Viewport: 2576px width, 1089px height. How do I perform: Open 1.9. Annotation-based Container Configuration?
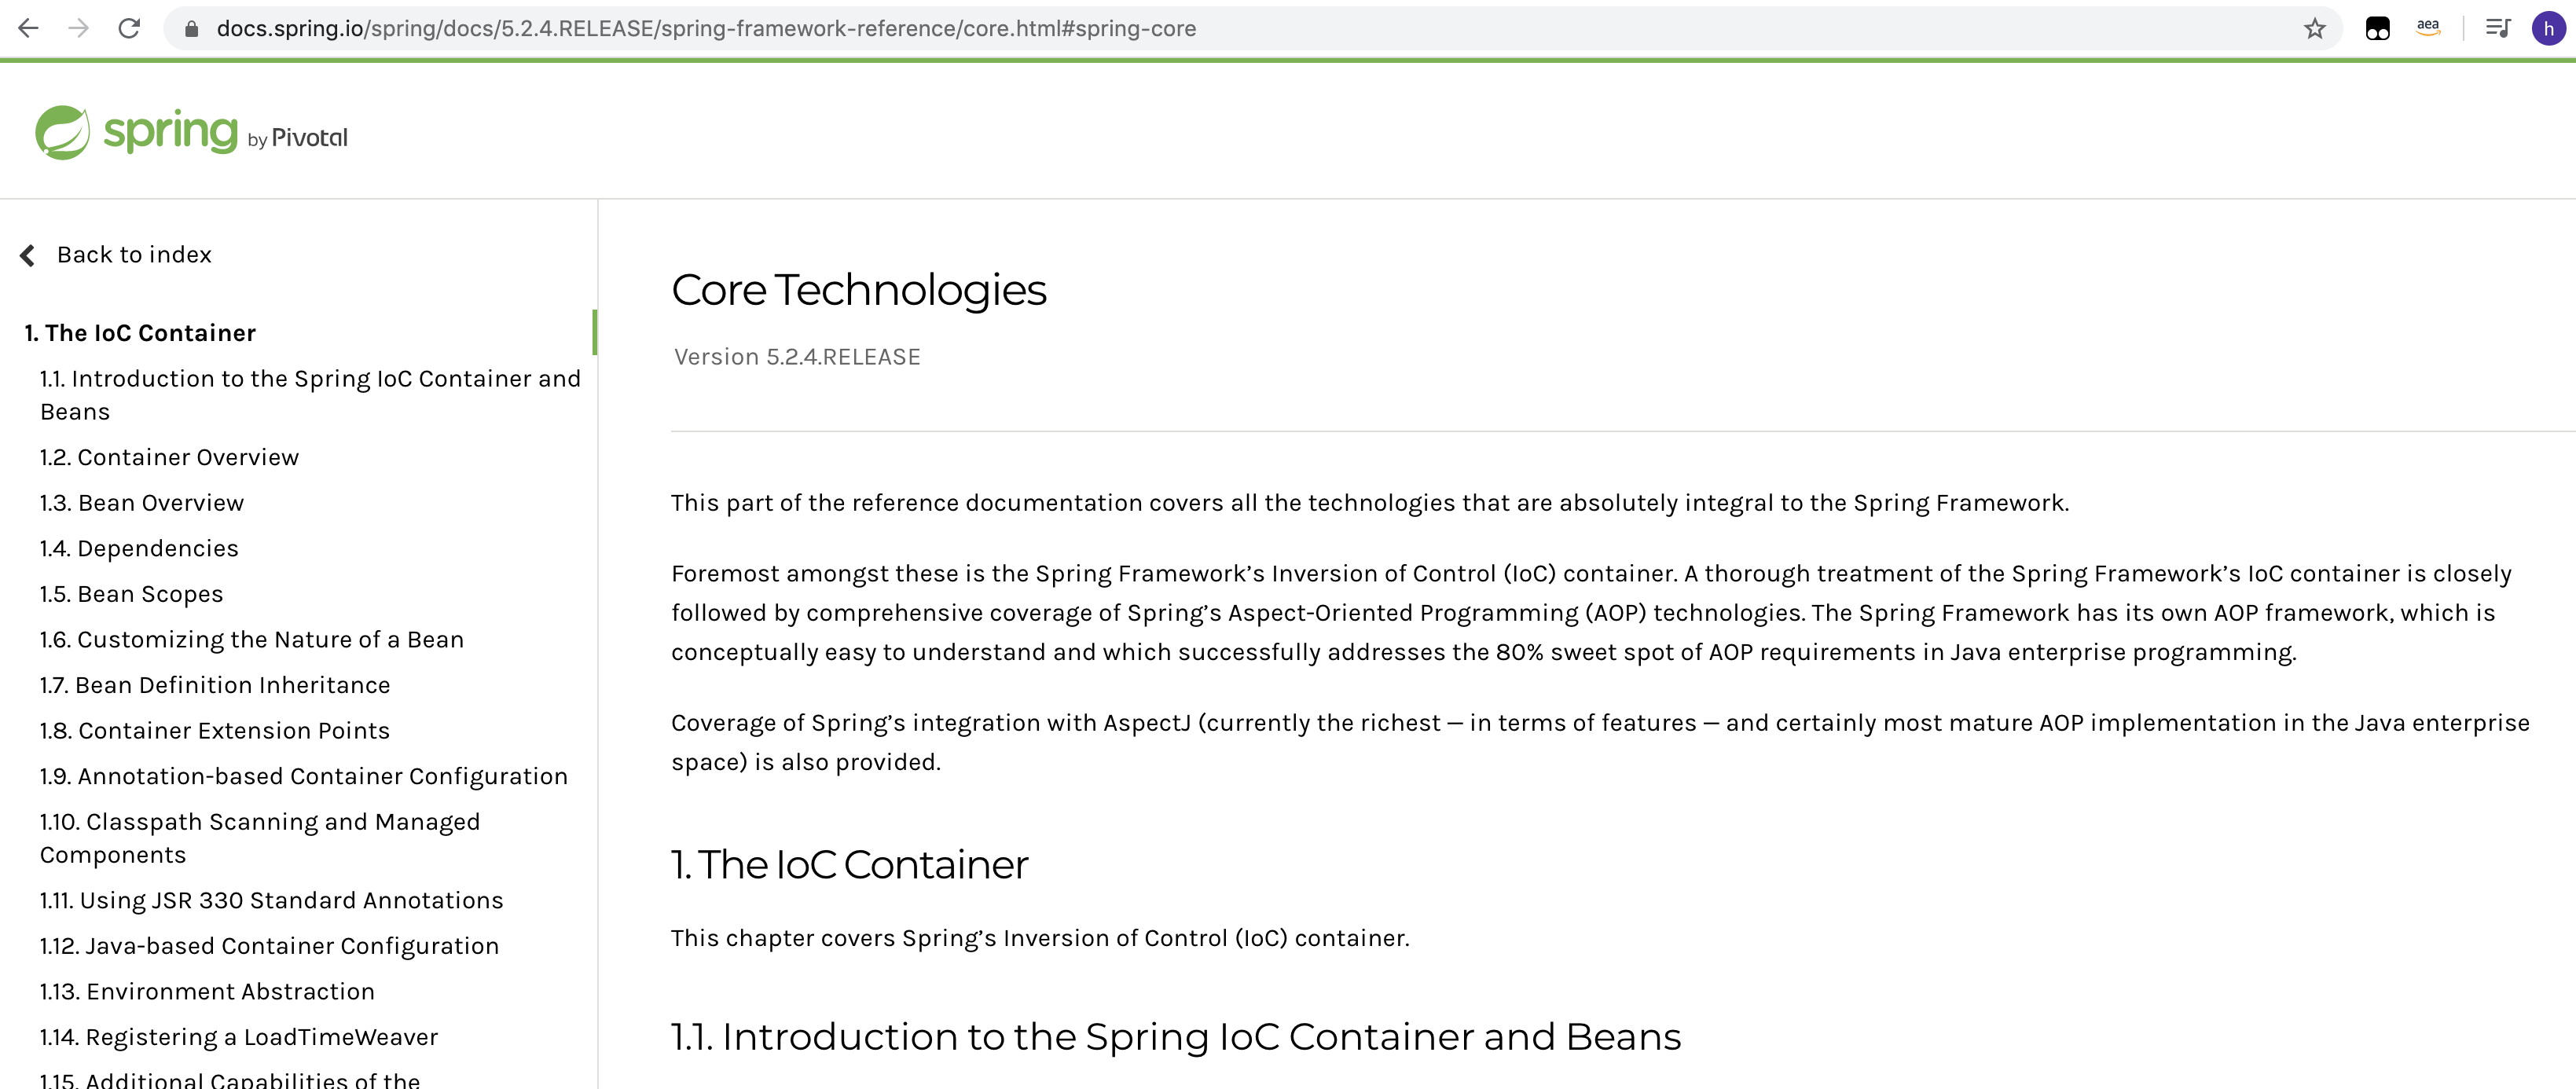(x=303, y=776)
